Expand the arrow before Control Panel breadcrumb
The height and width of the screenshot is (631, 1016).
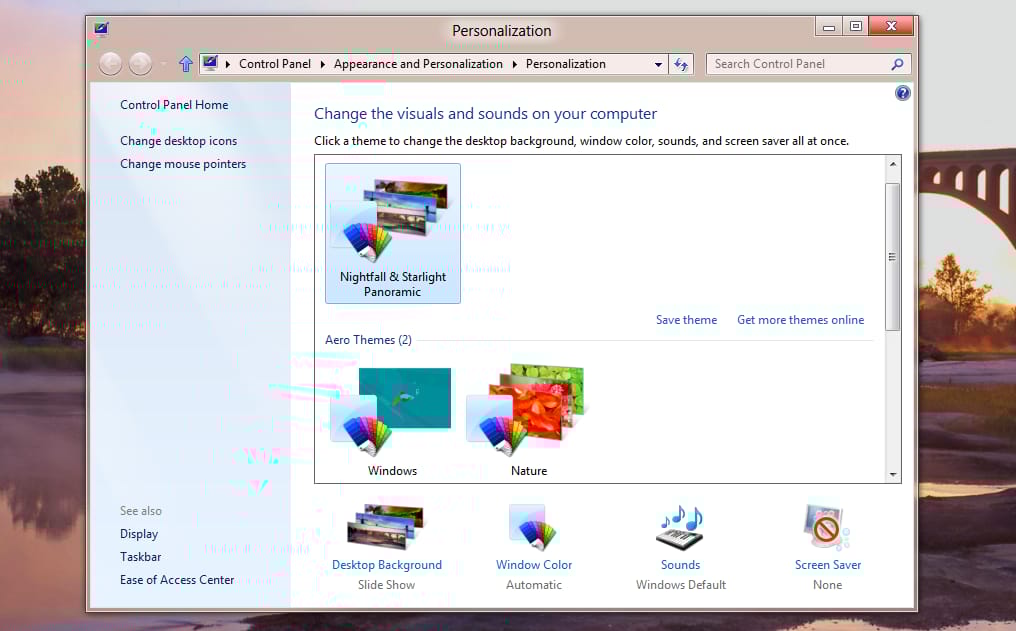pos(227,63)
